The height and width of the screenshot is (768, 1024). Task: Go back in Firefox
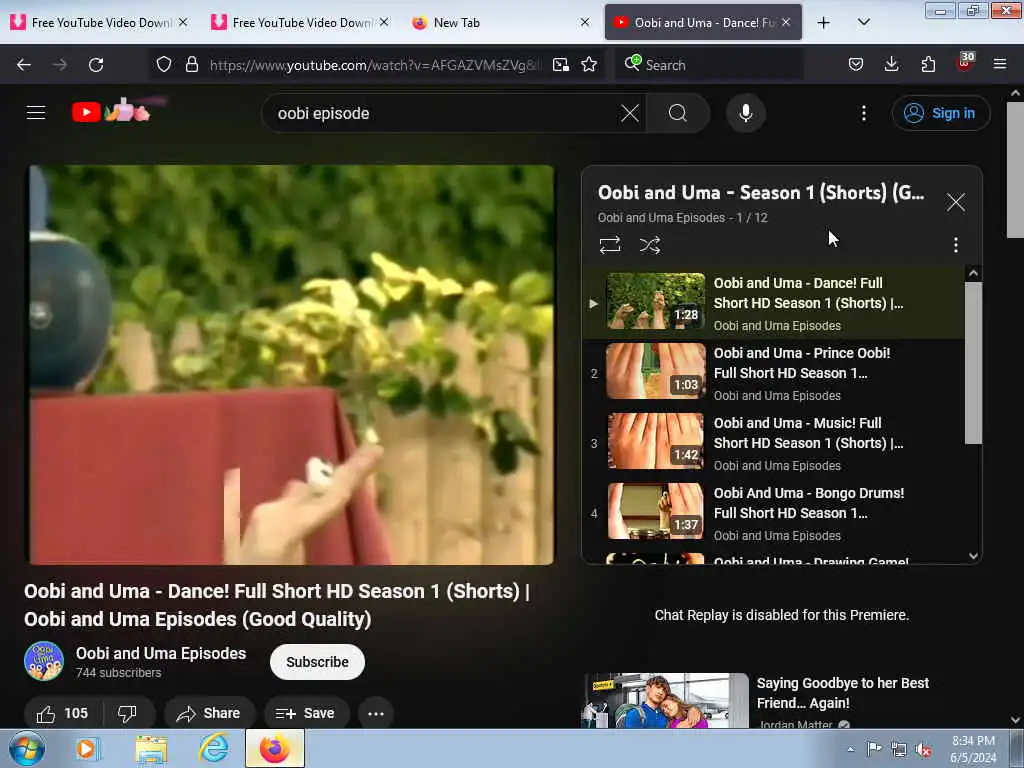tap(24, 64)
